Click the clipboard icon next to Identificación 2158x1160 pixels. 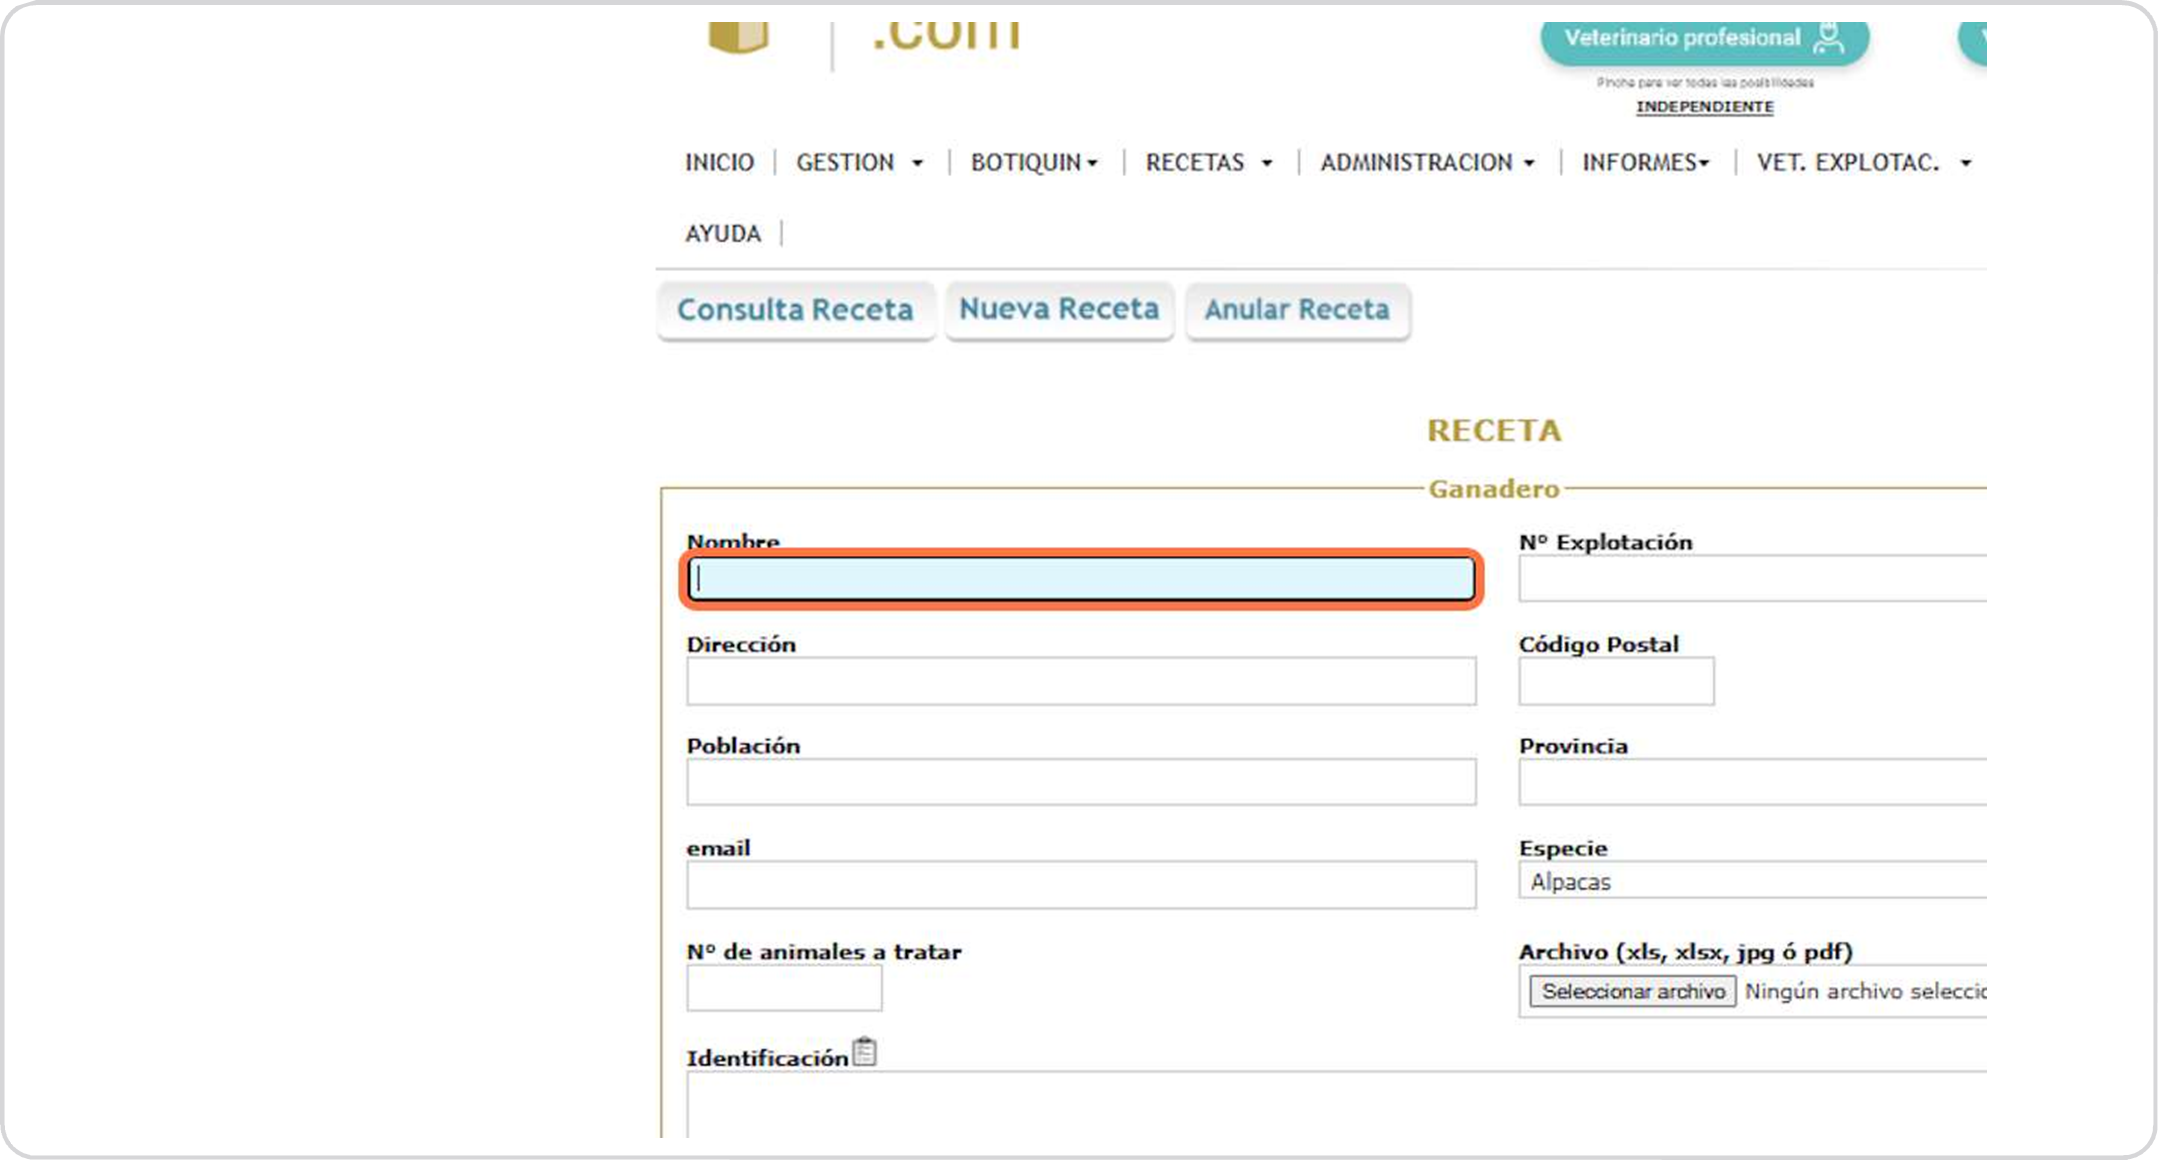point(865,1053)
